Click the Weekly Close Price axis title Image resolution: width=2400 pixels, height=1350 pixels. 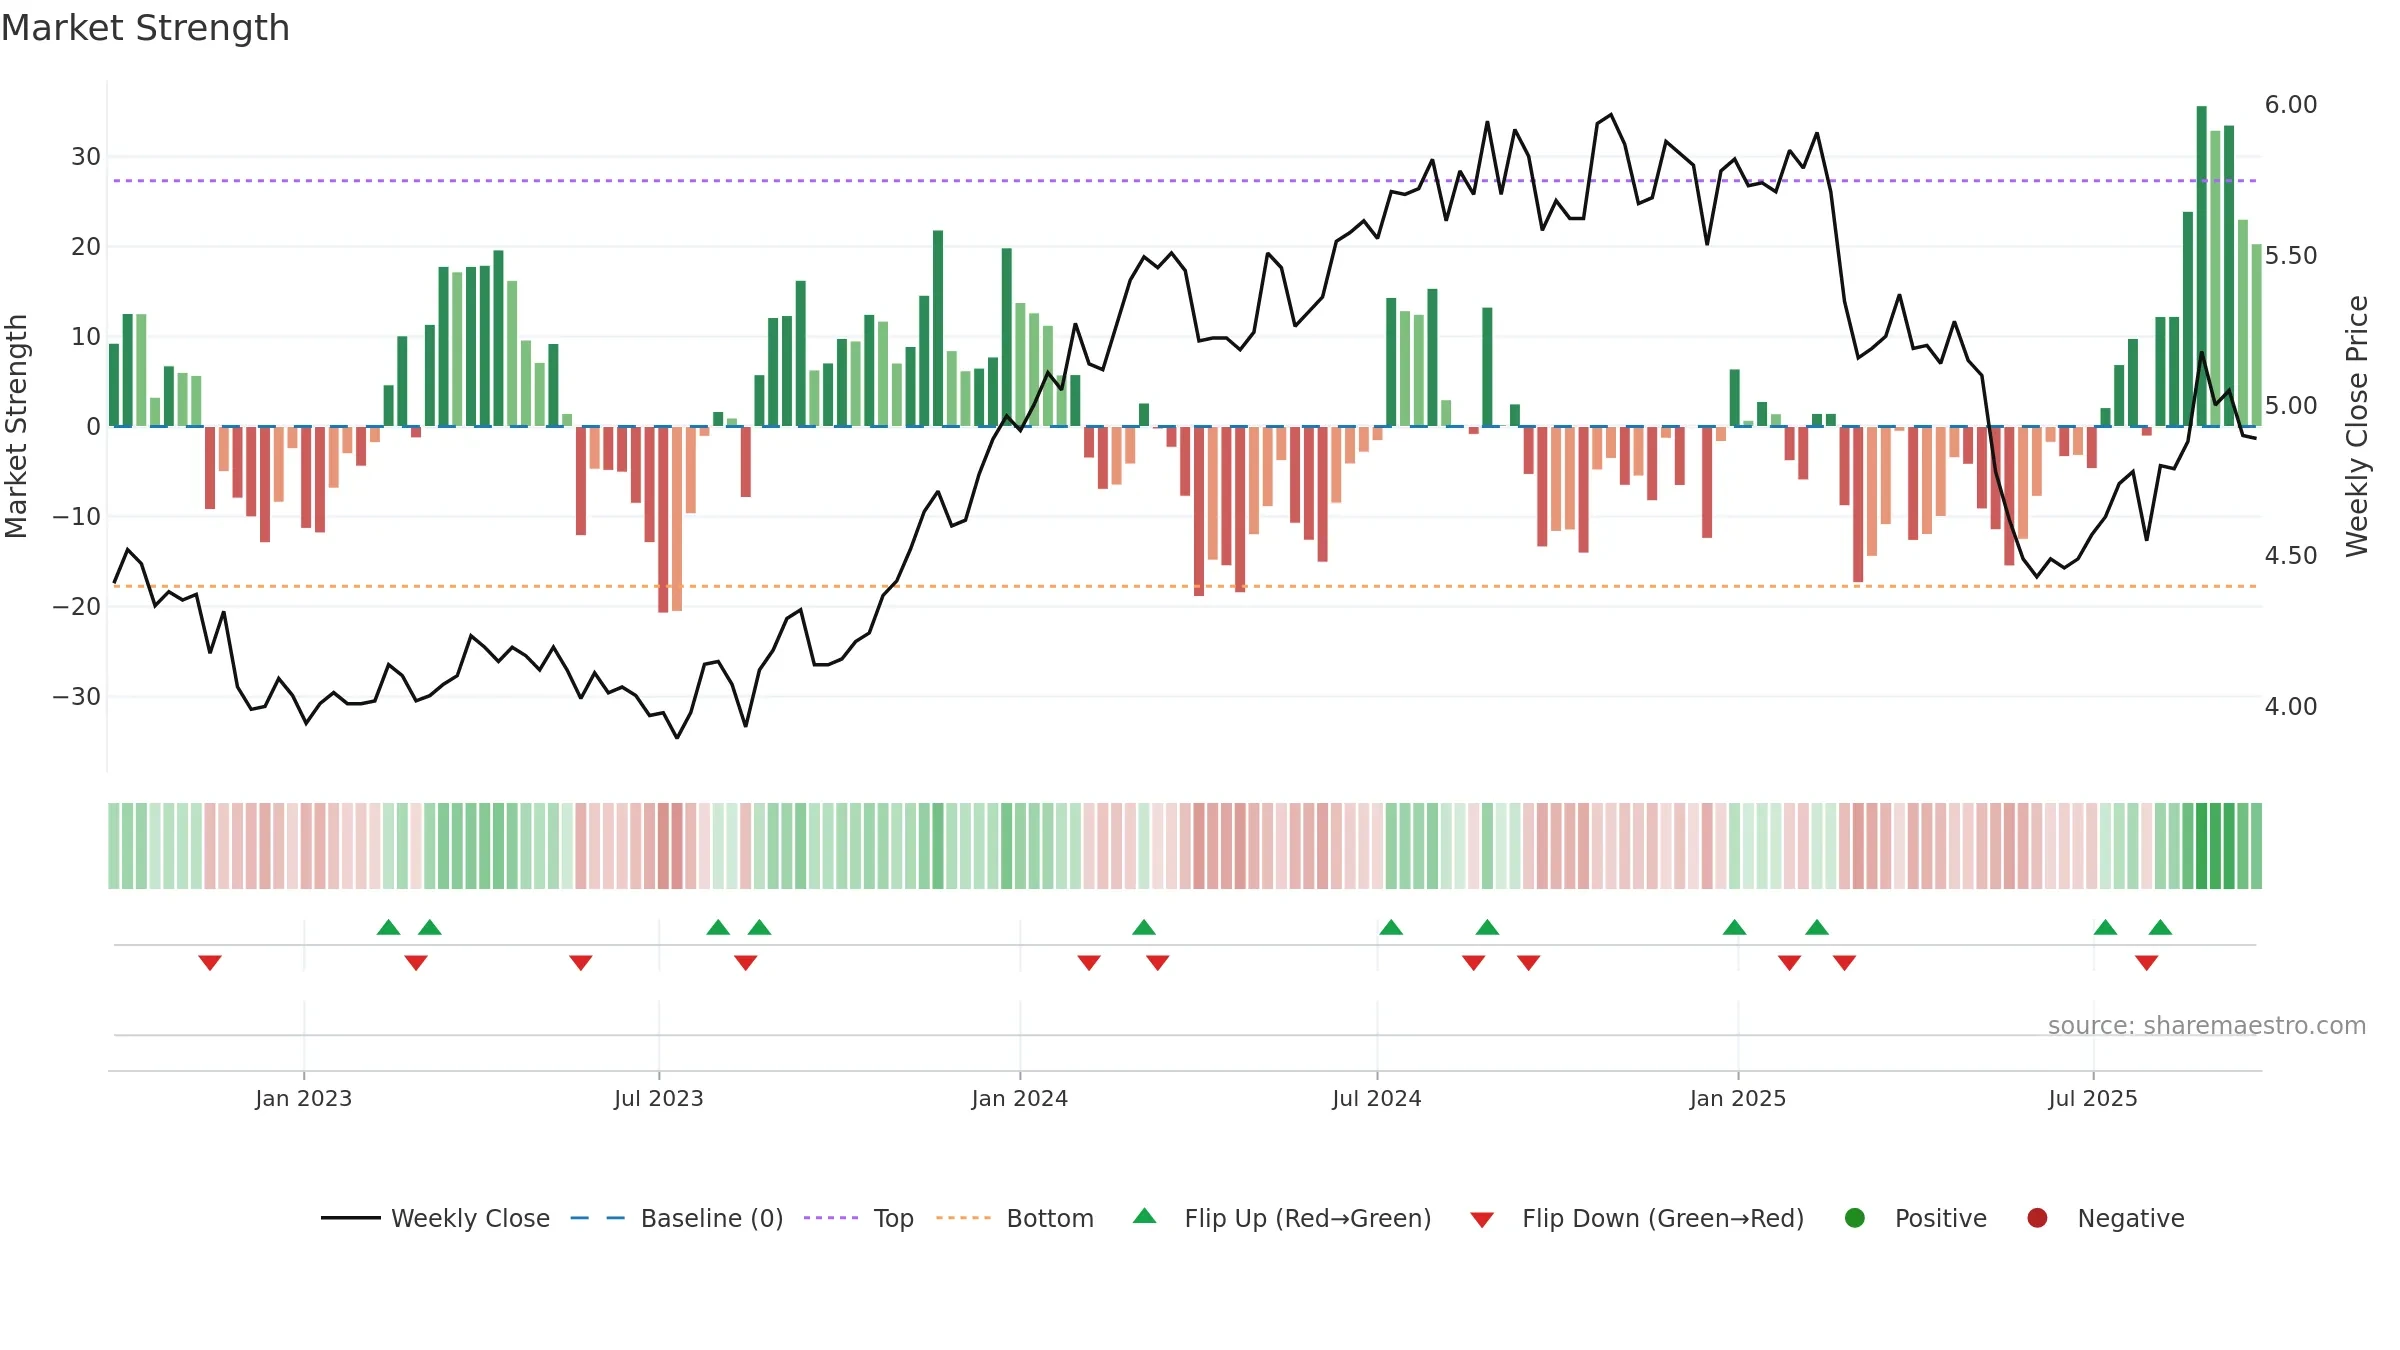point(2357,426)
